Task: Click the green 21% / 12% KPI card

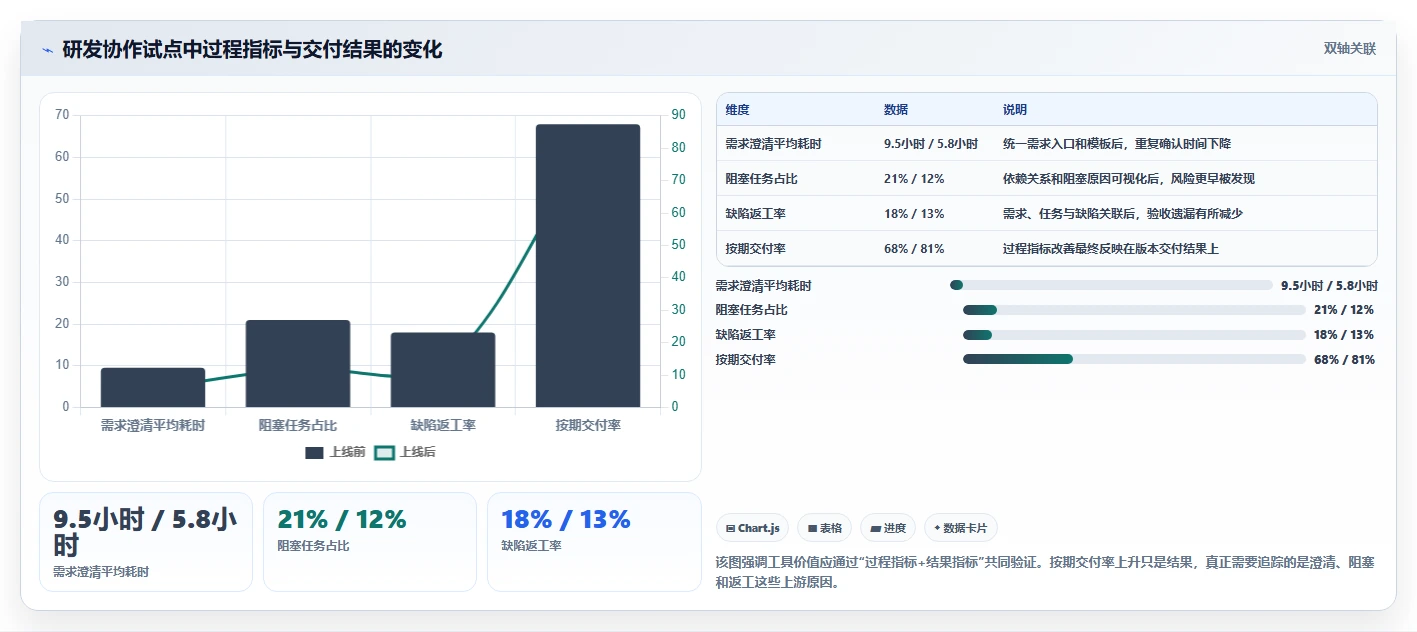Action: [370, 542]
